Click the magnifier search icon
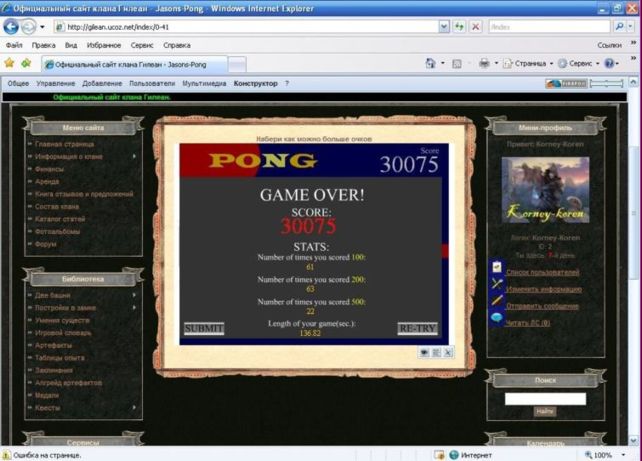Image resolution: width=642 pixels, height=461 pixels. [619, 27]
